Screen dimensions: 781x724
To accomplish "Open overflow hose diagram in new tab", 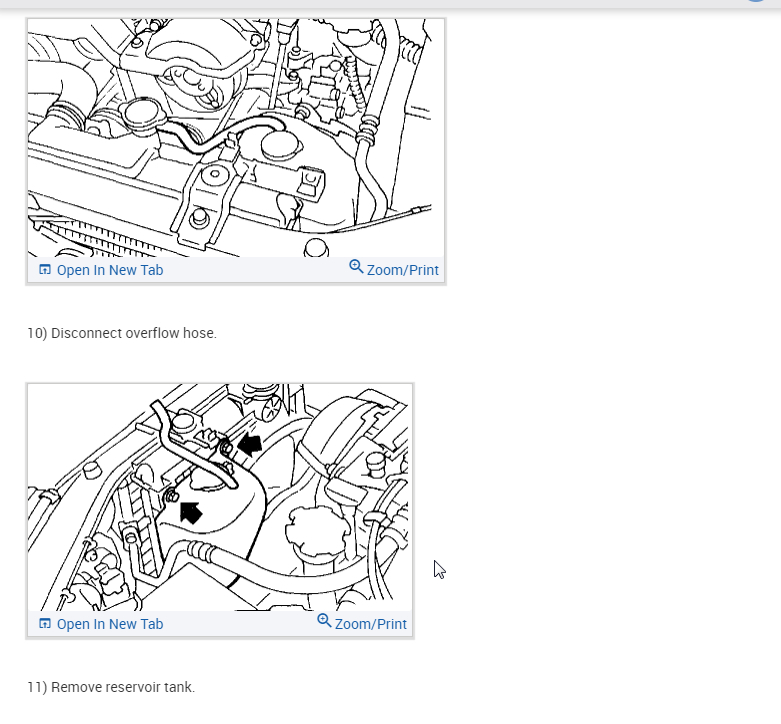I will (101, 270).
